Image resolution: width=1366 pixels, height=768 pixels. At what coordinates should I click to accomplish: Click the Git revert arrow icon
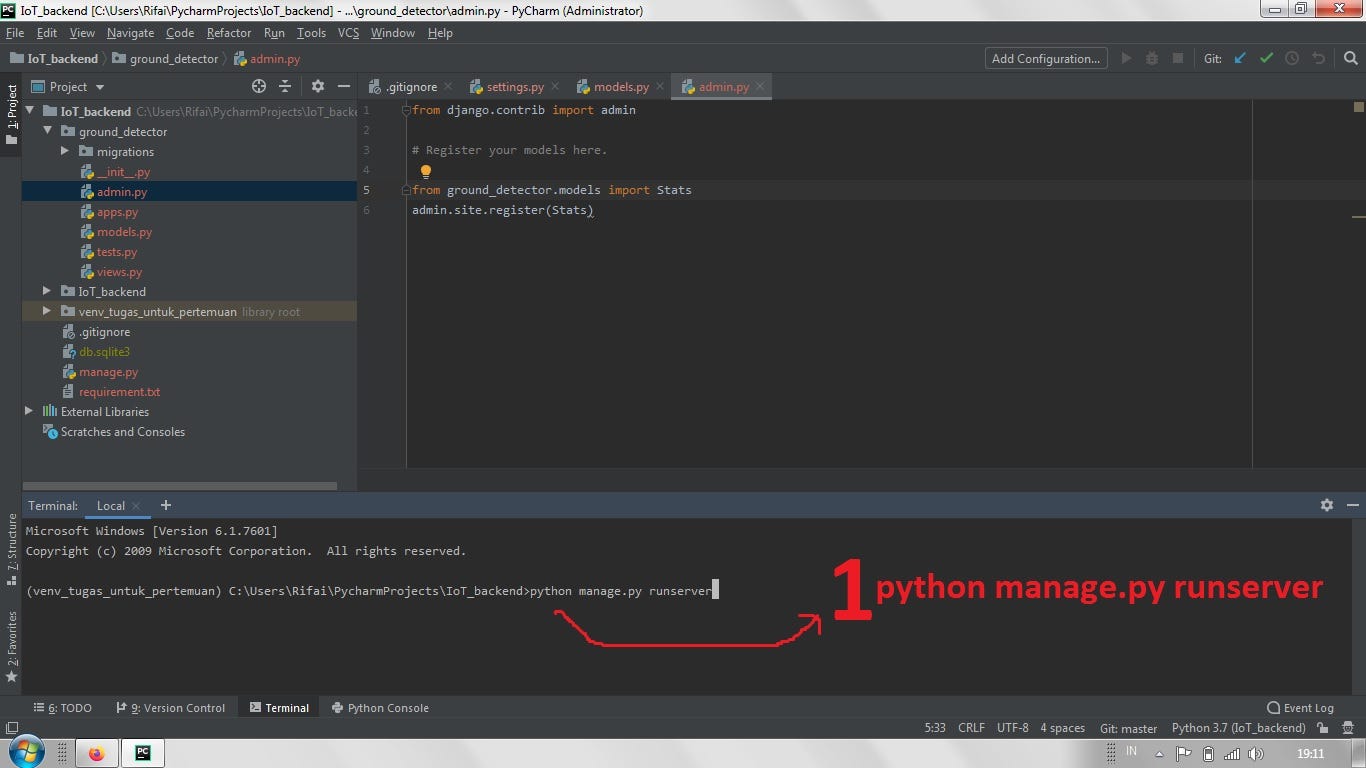click(x=1318, y=58)
